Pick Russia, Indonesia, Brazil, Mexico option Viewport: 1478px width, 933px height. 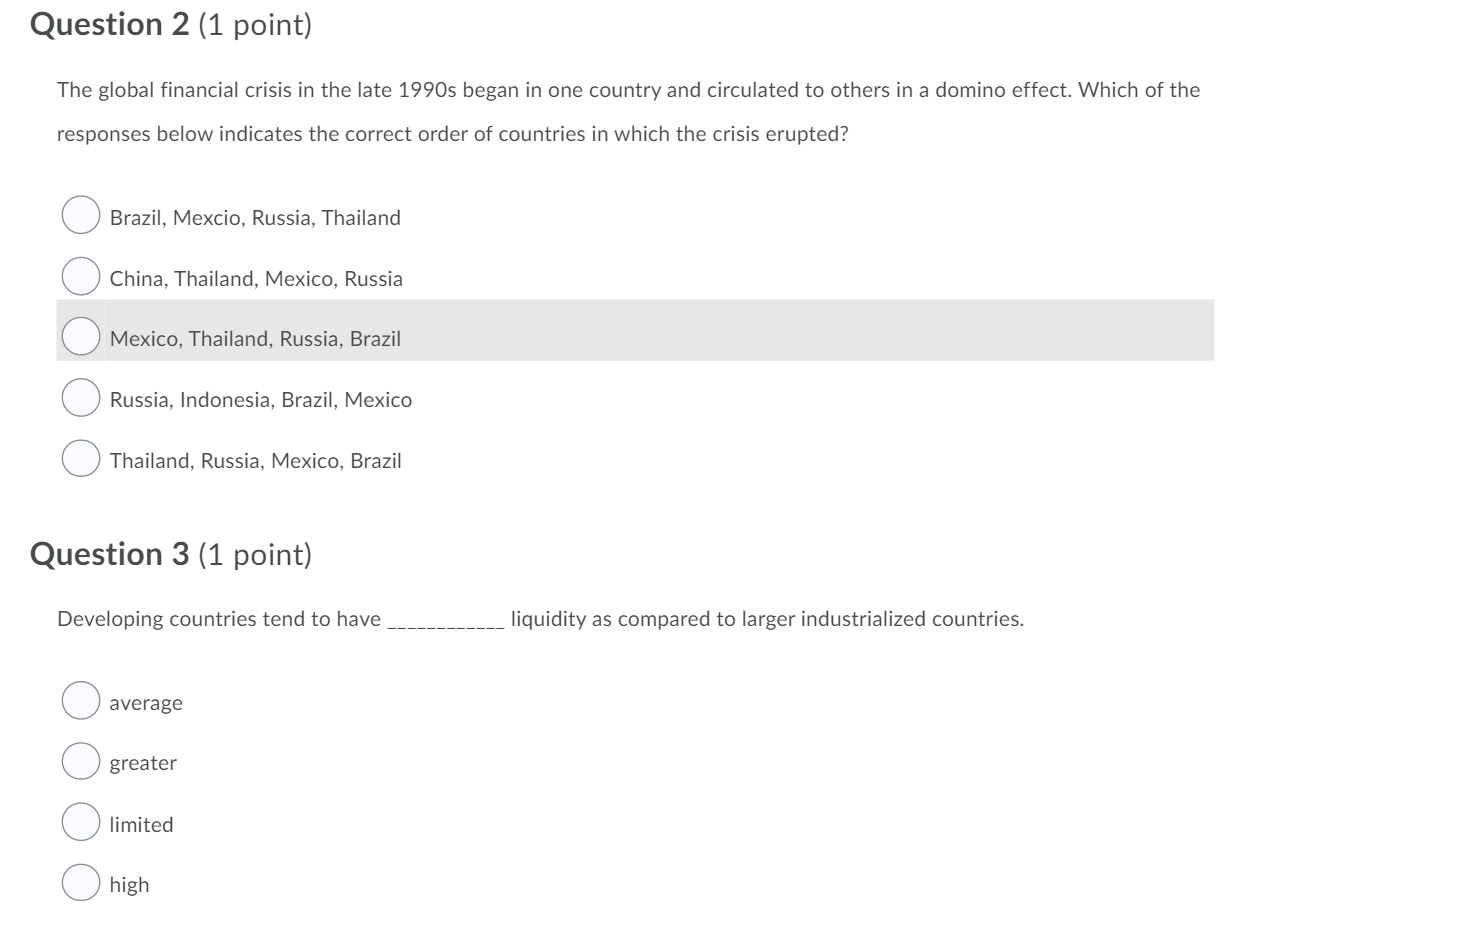point(80,397)
